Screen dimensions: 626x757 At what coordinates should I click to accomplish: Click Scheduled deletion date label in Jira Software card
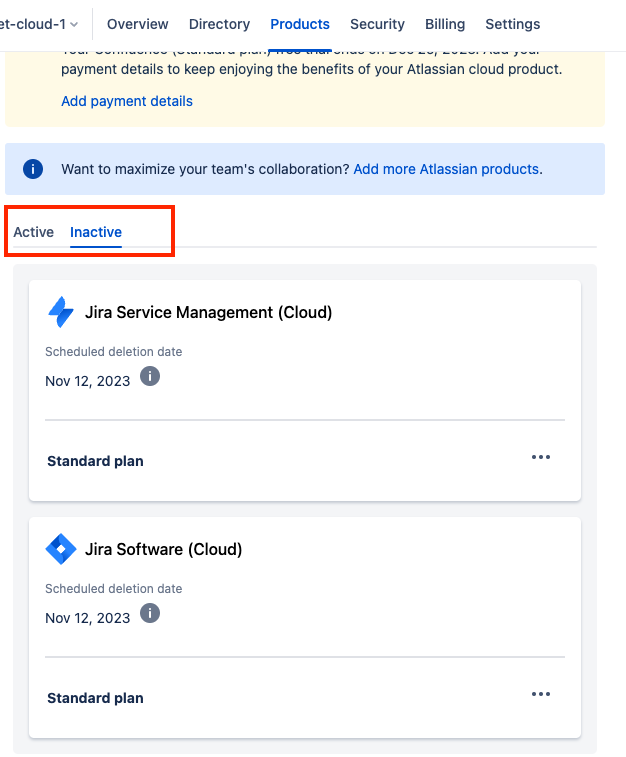(x=113, y=589)
